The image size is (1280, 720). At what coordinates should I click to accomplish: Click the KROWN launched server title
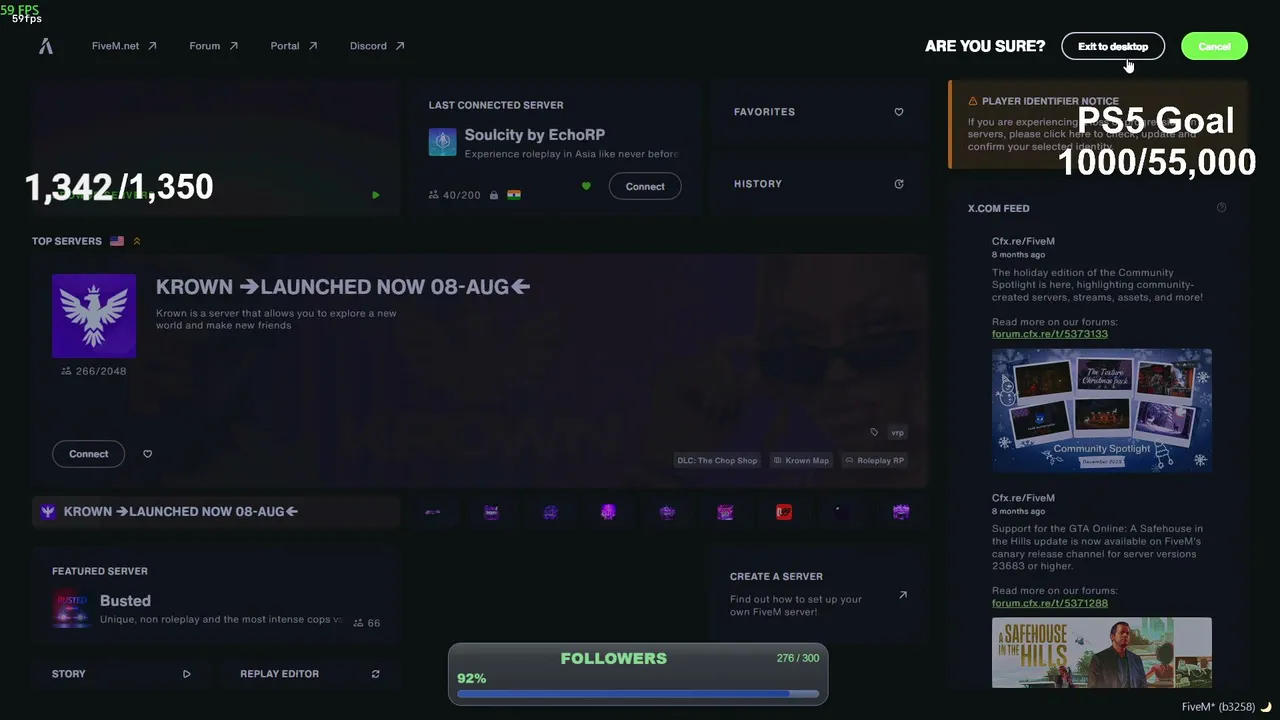[x=343, y=287]
